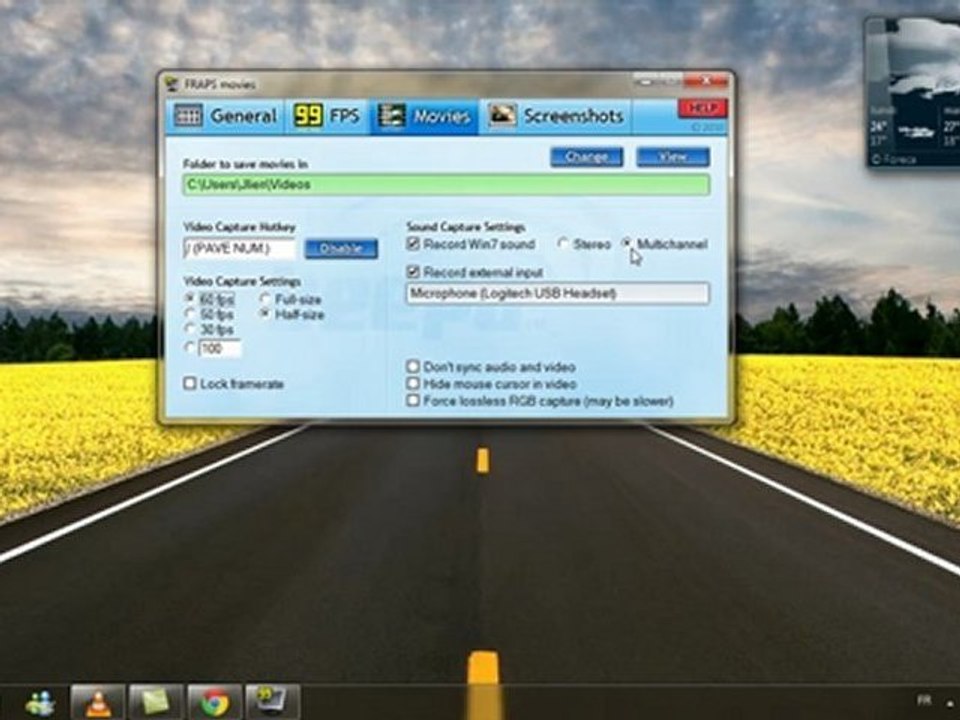The image size is (960, 720).
Task: Open VLC media player from the taskbar
Action: pos(98,702)
